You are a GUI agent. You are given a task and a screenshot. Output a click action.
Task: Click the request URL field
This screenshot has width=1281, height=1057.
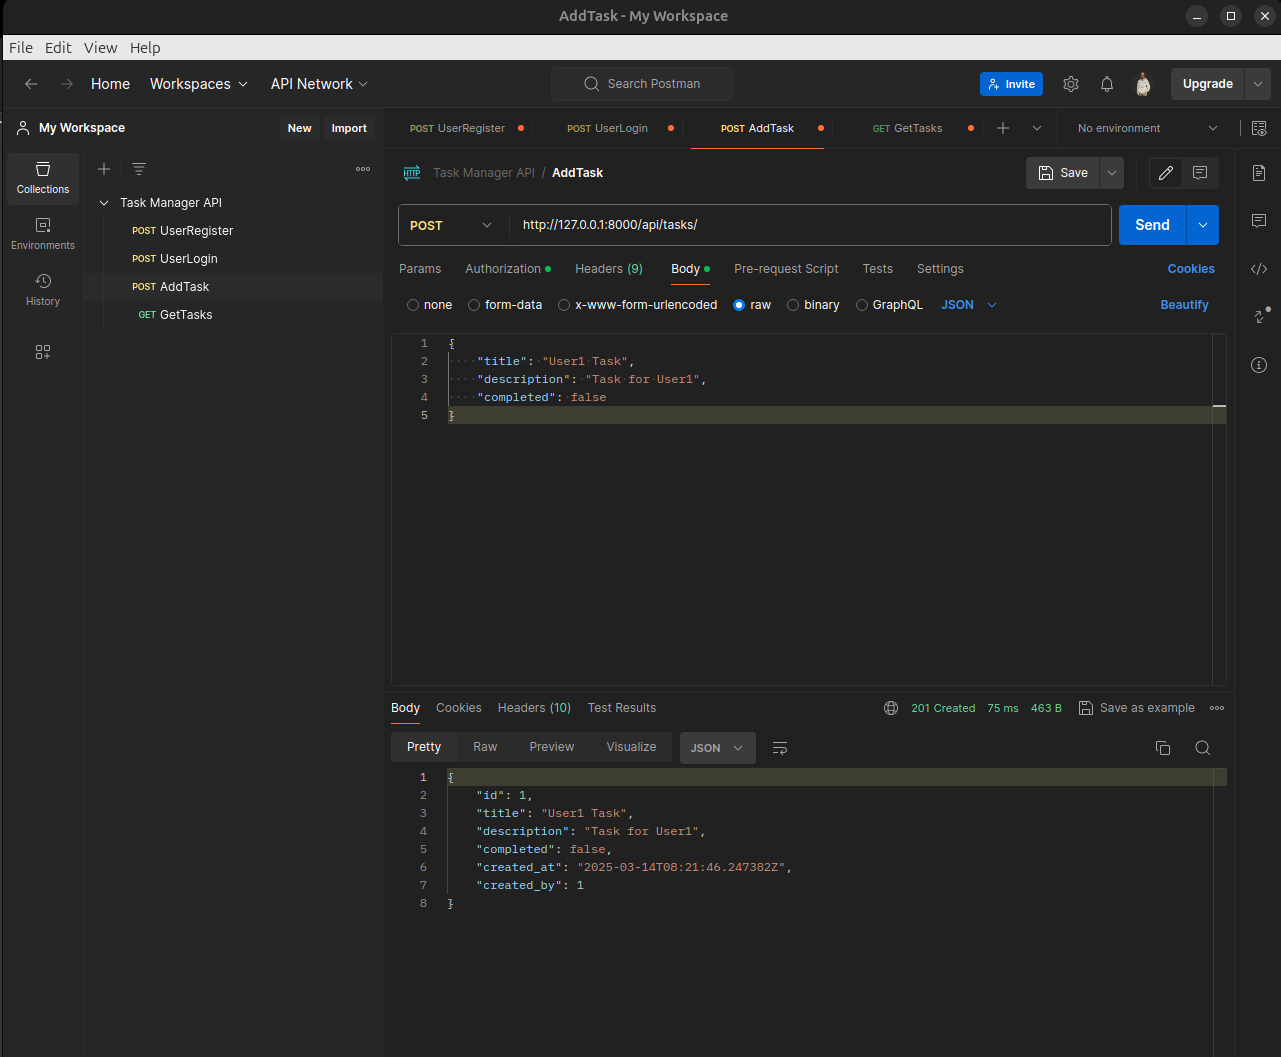810,225
